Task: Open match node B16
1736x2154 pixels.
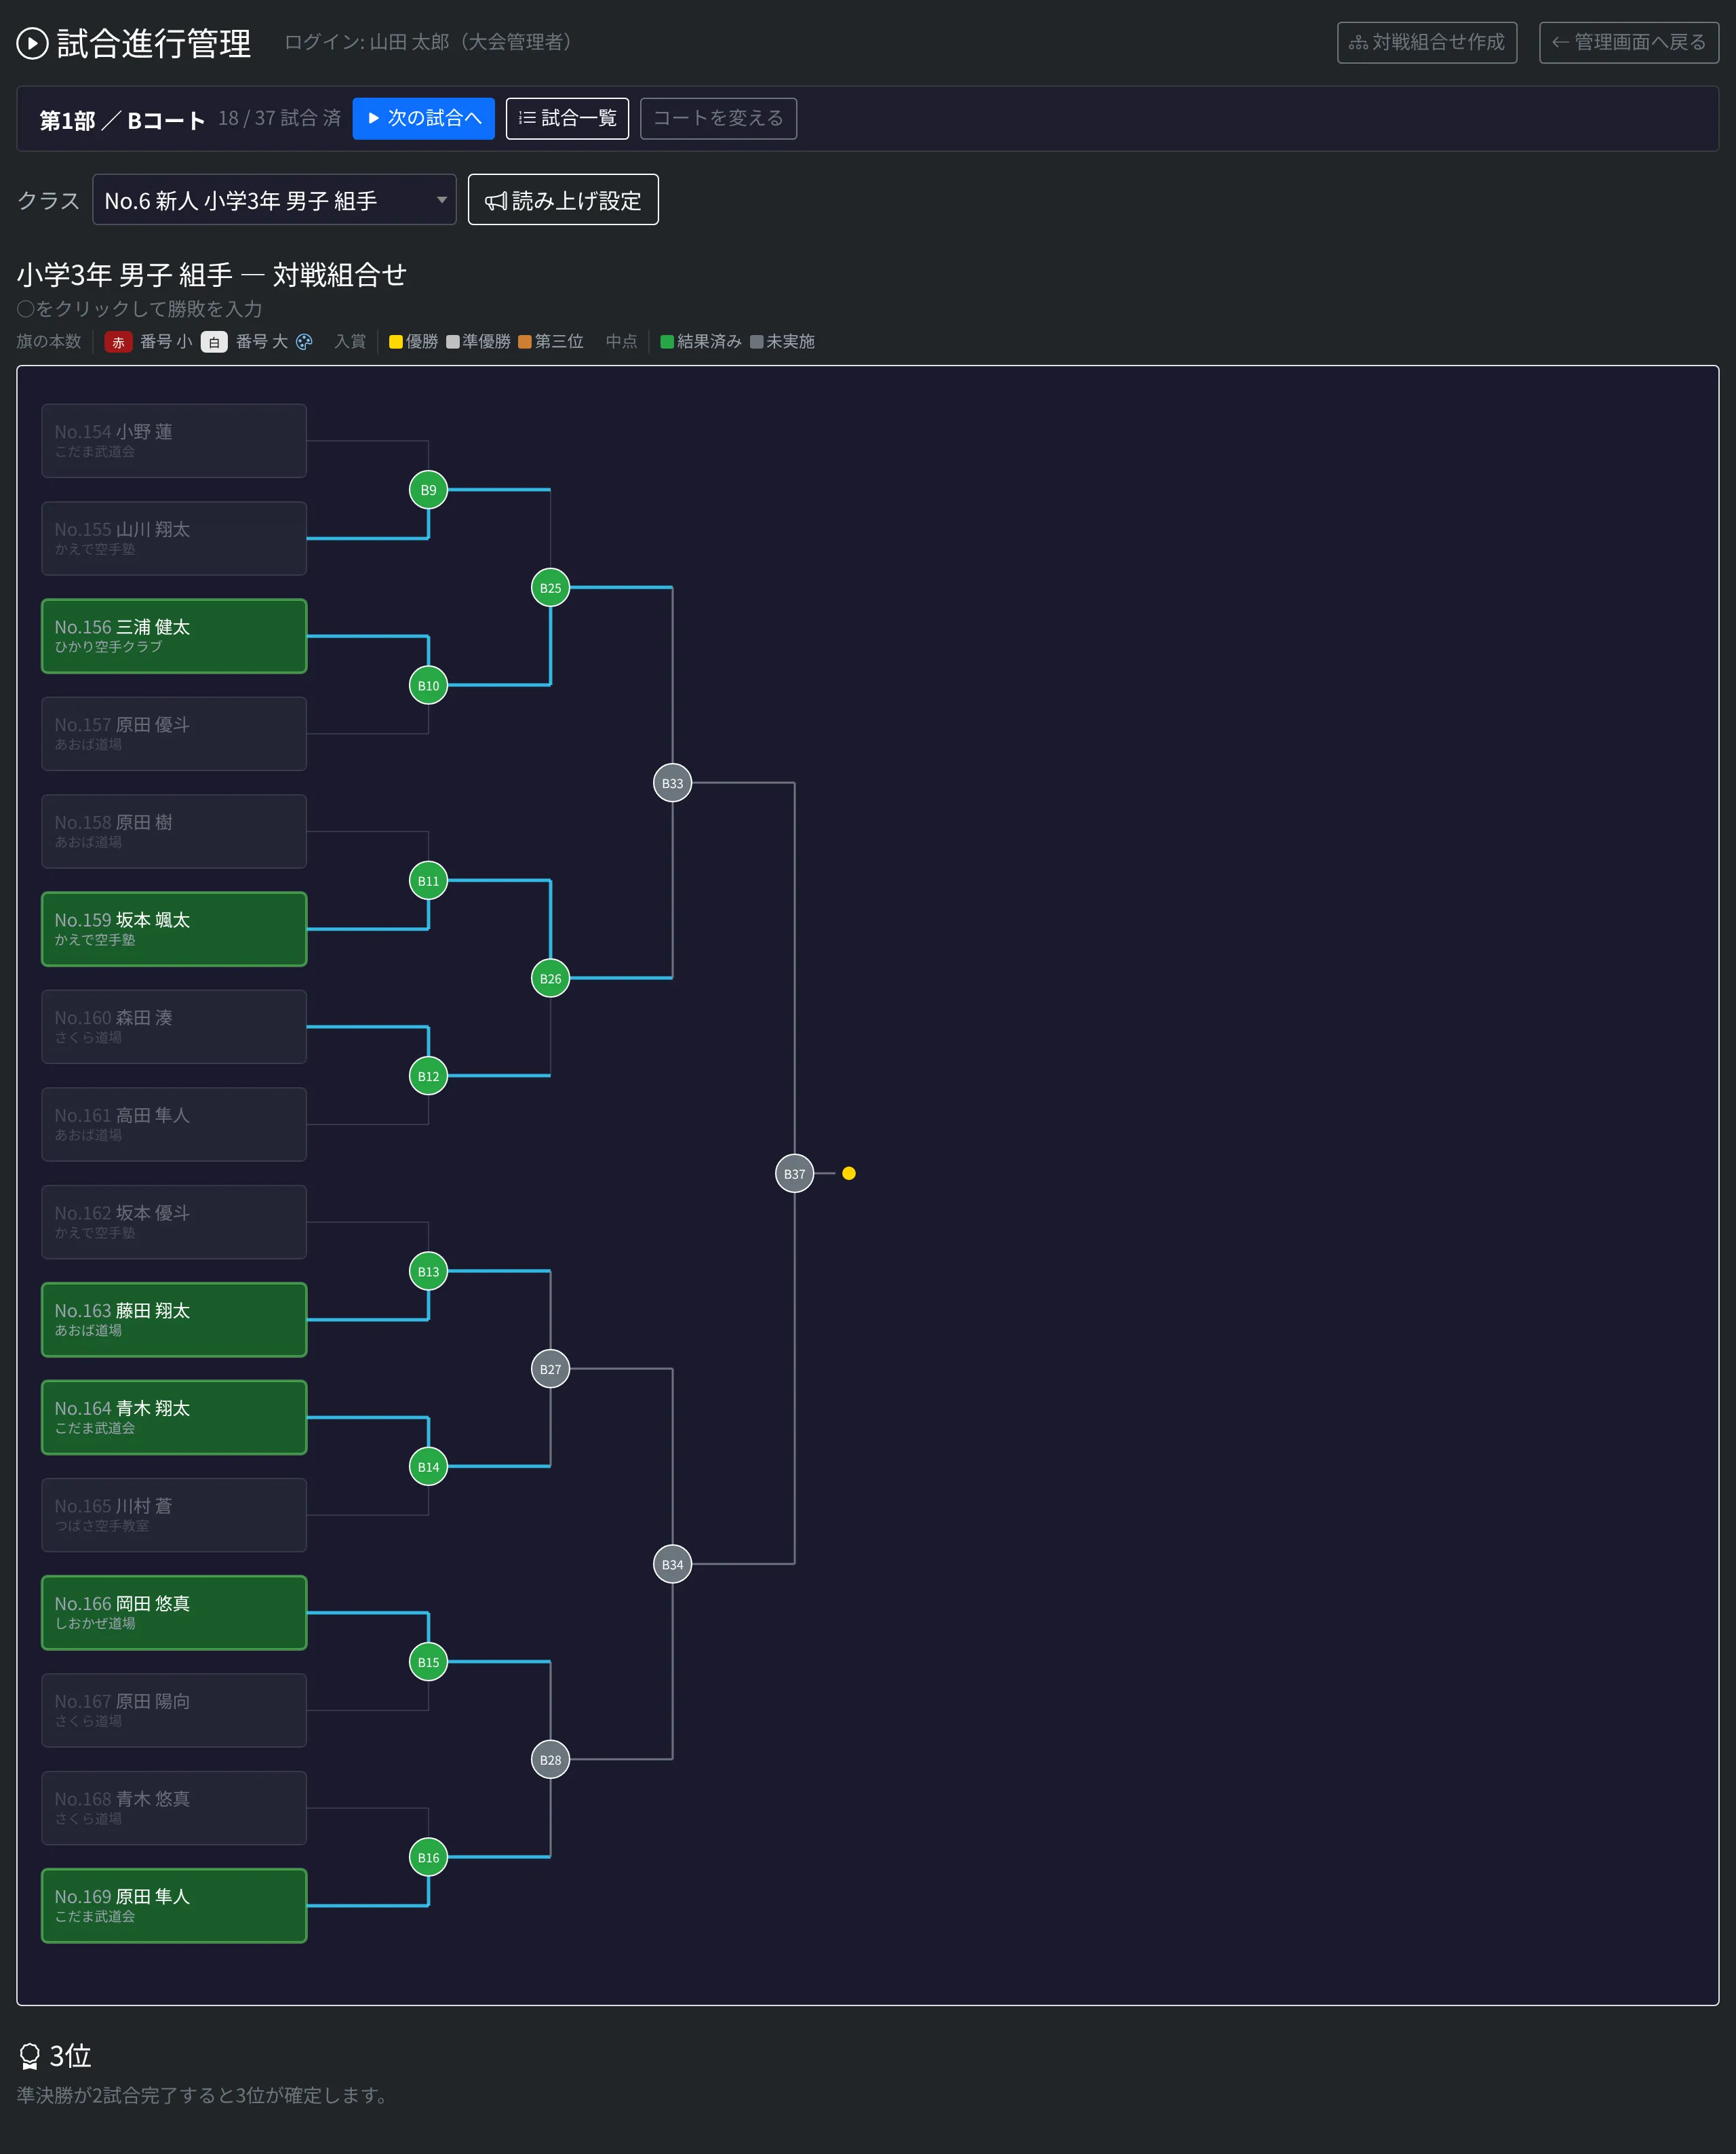Action: [x=428, y=1857]
